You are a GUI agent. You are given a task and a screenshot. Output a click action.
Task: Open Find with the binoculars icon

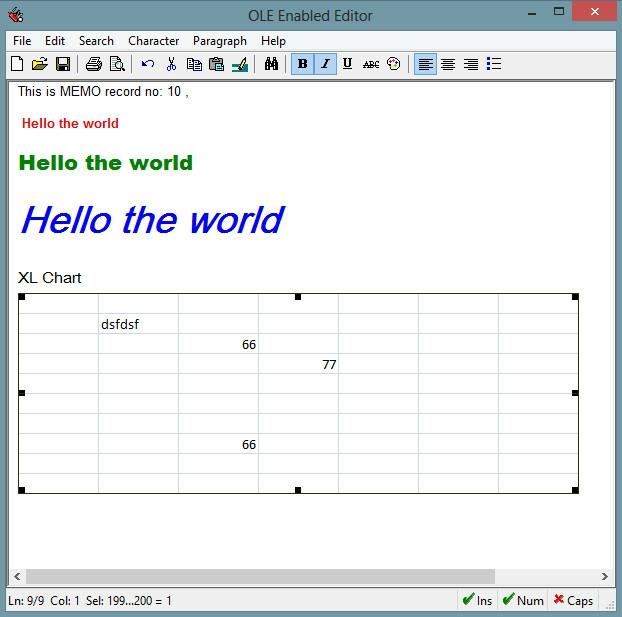[x=271, y=64]
